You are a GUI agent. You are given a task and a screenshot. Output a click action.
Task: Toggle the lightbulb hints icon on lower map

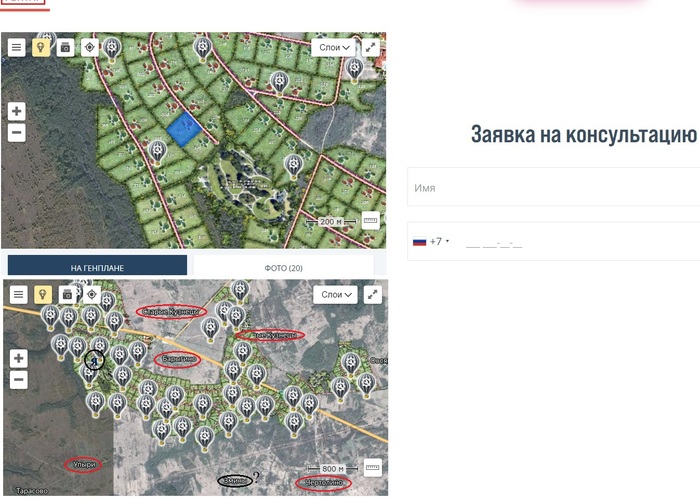[x=43, y=294]
